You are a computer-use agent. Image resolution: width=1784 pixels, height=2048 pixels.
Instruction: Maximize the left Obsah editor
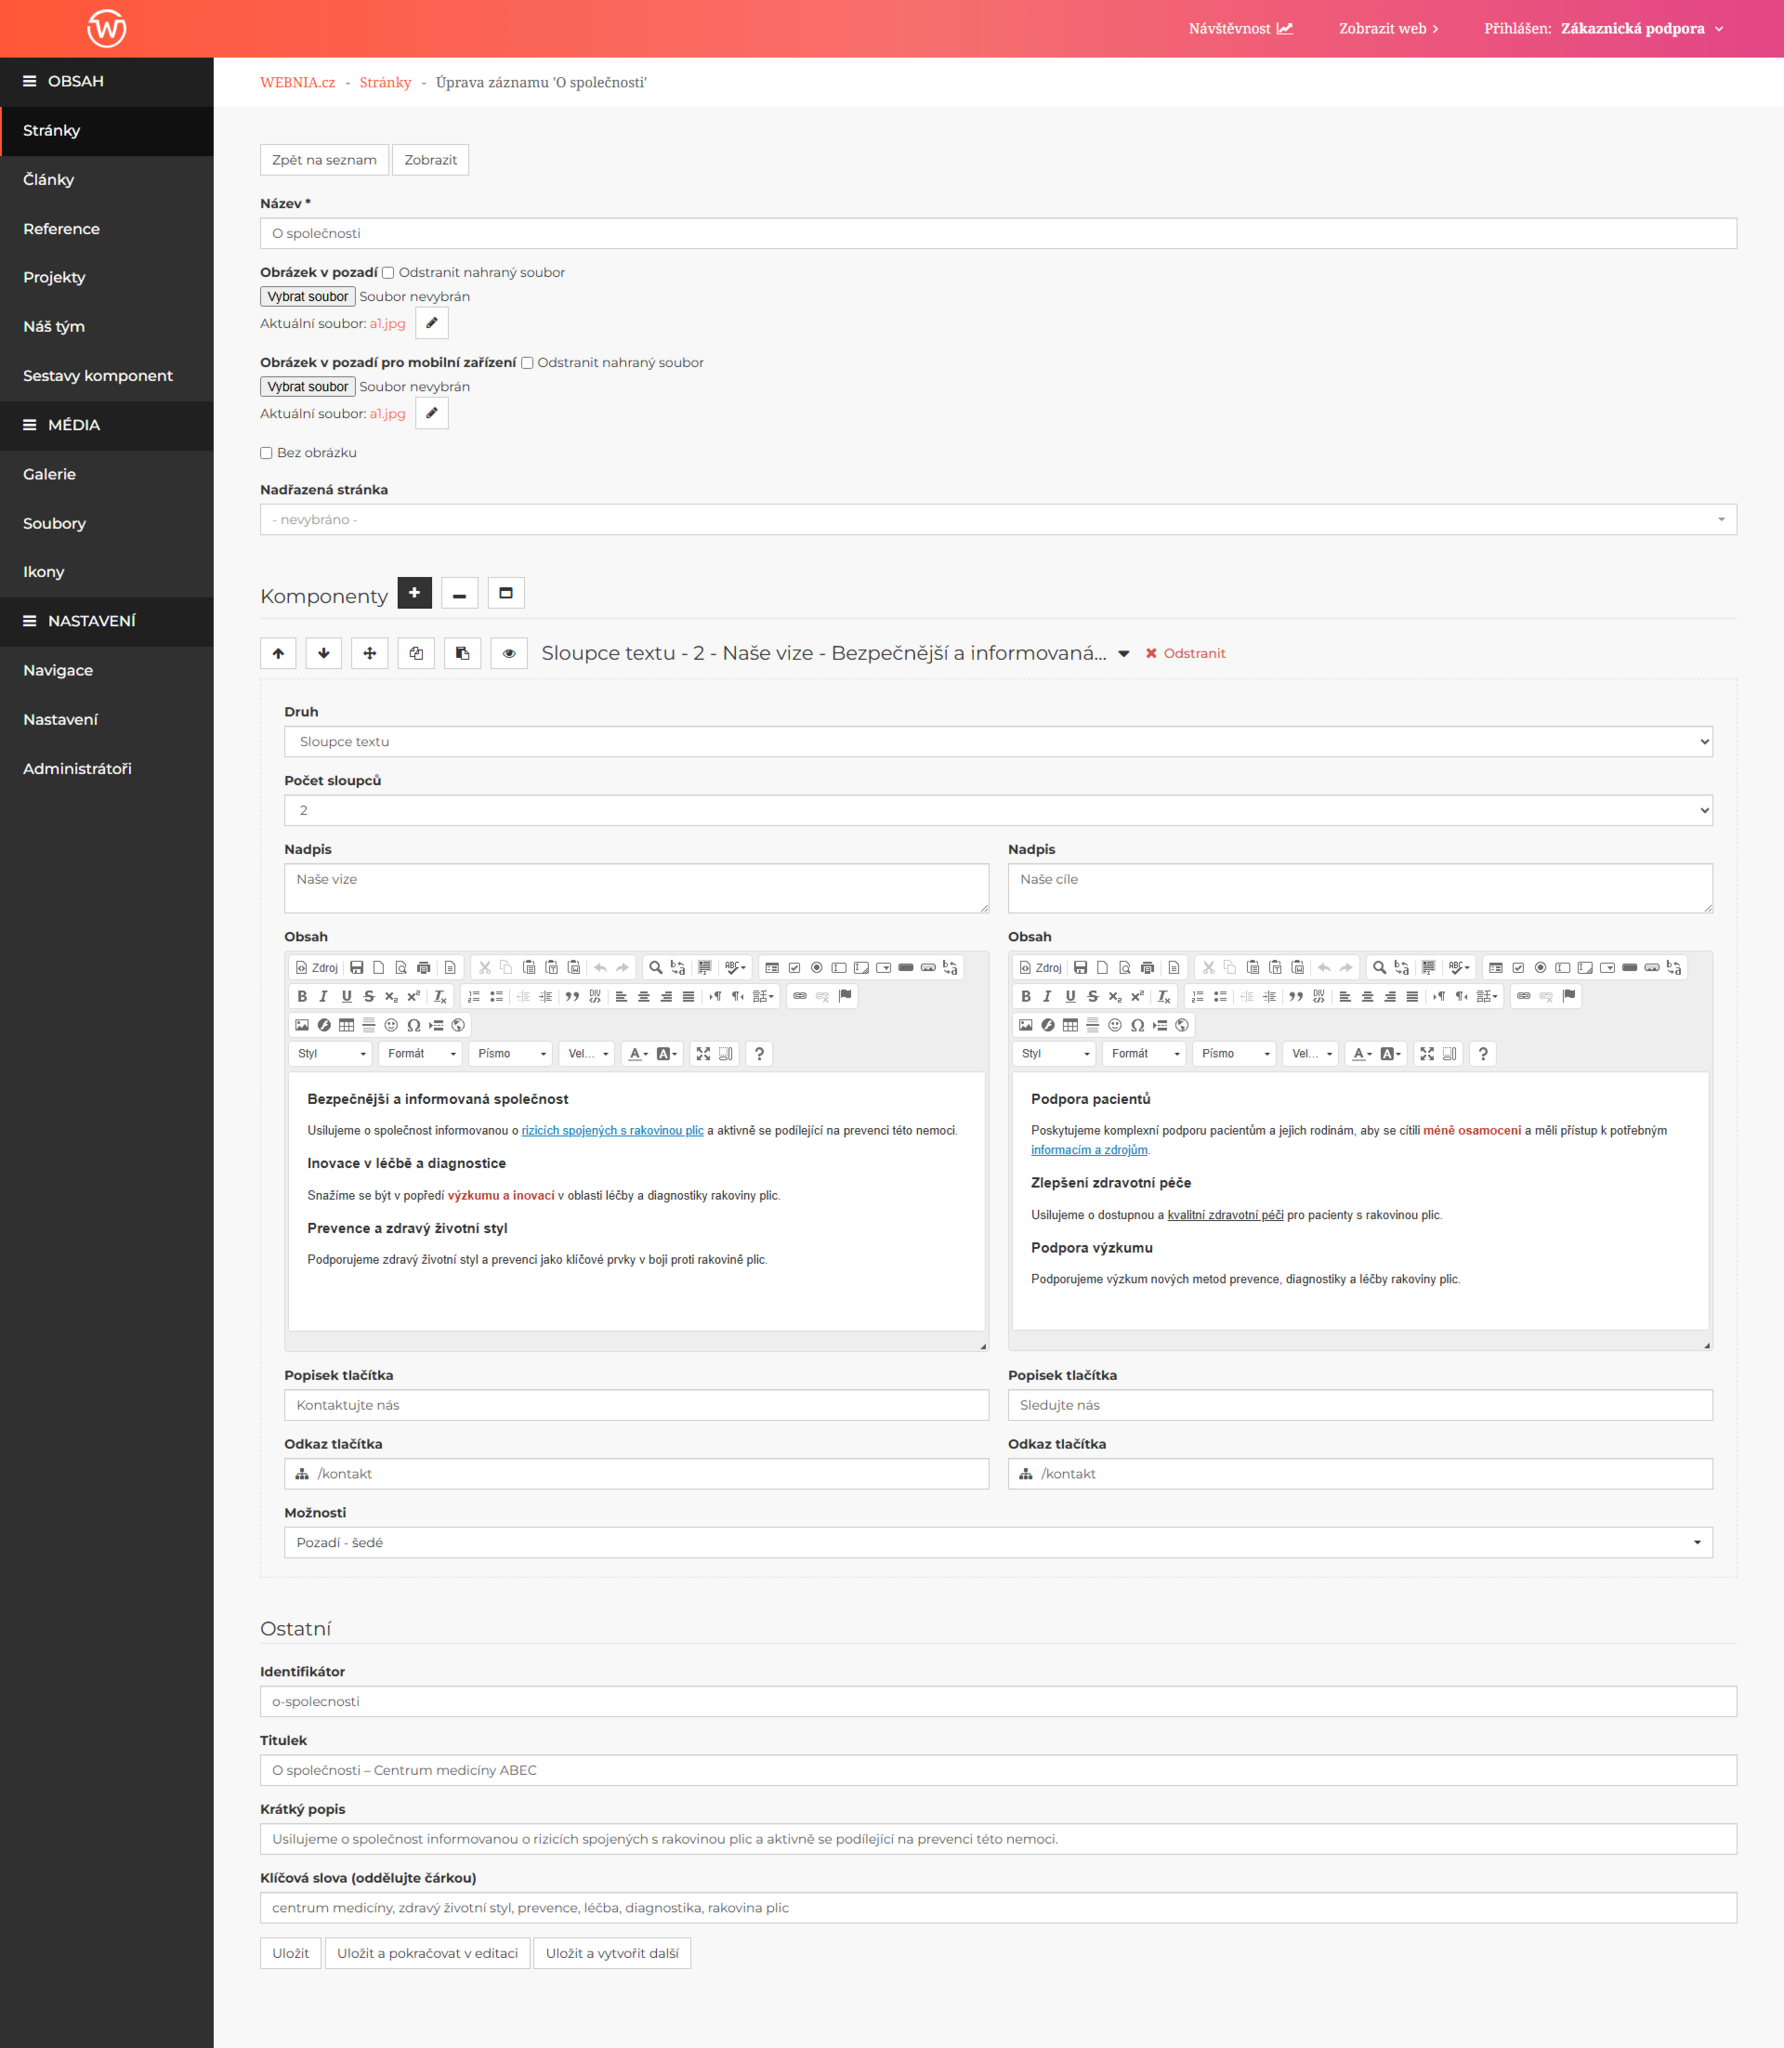703,1054
